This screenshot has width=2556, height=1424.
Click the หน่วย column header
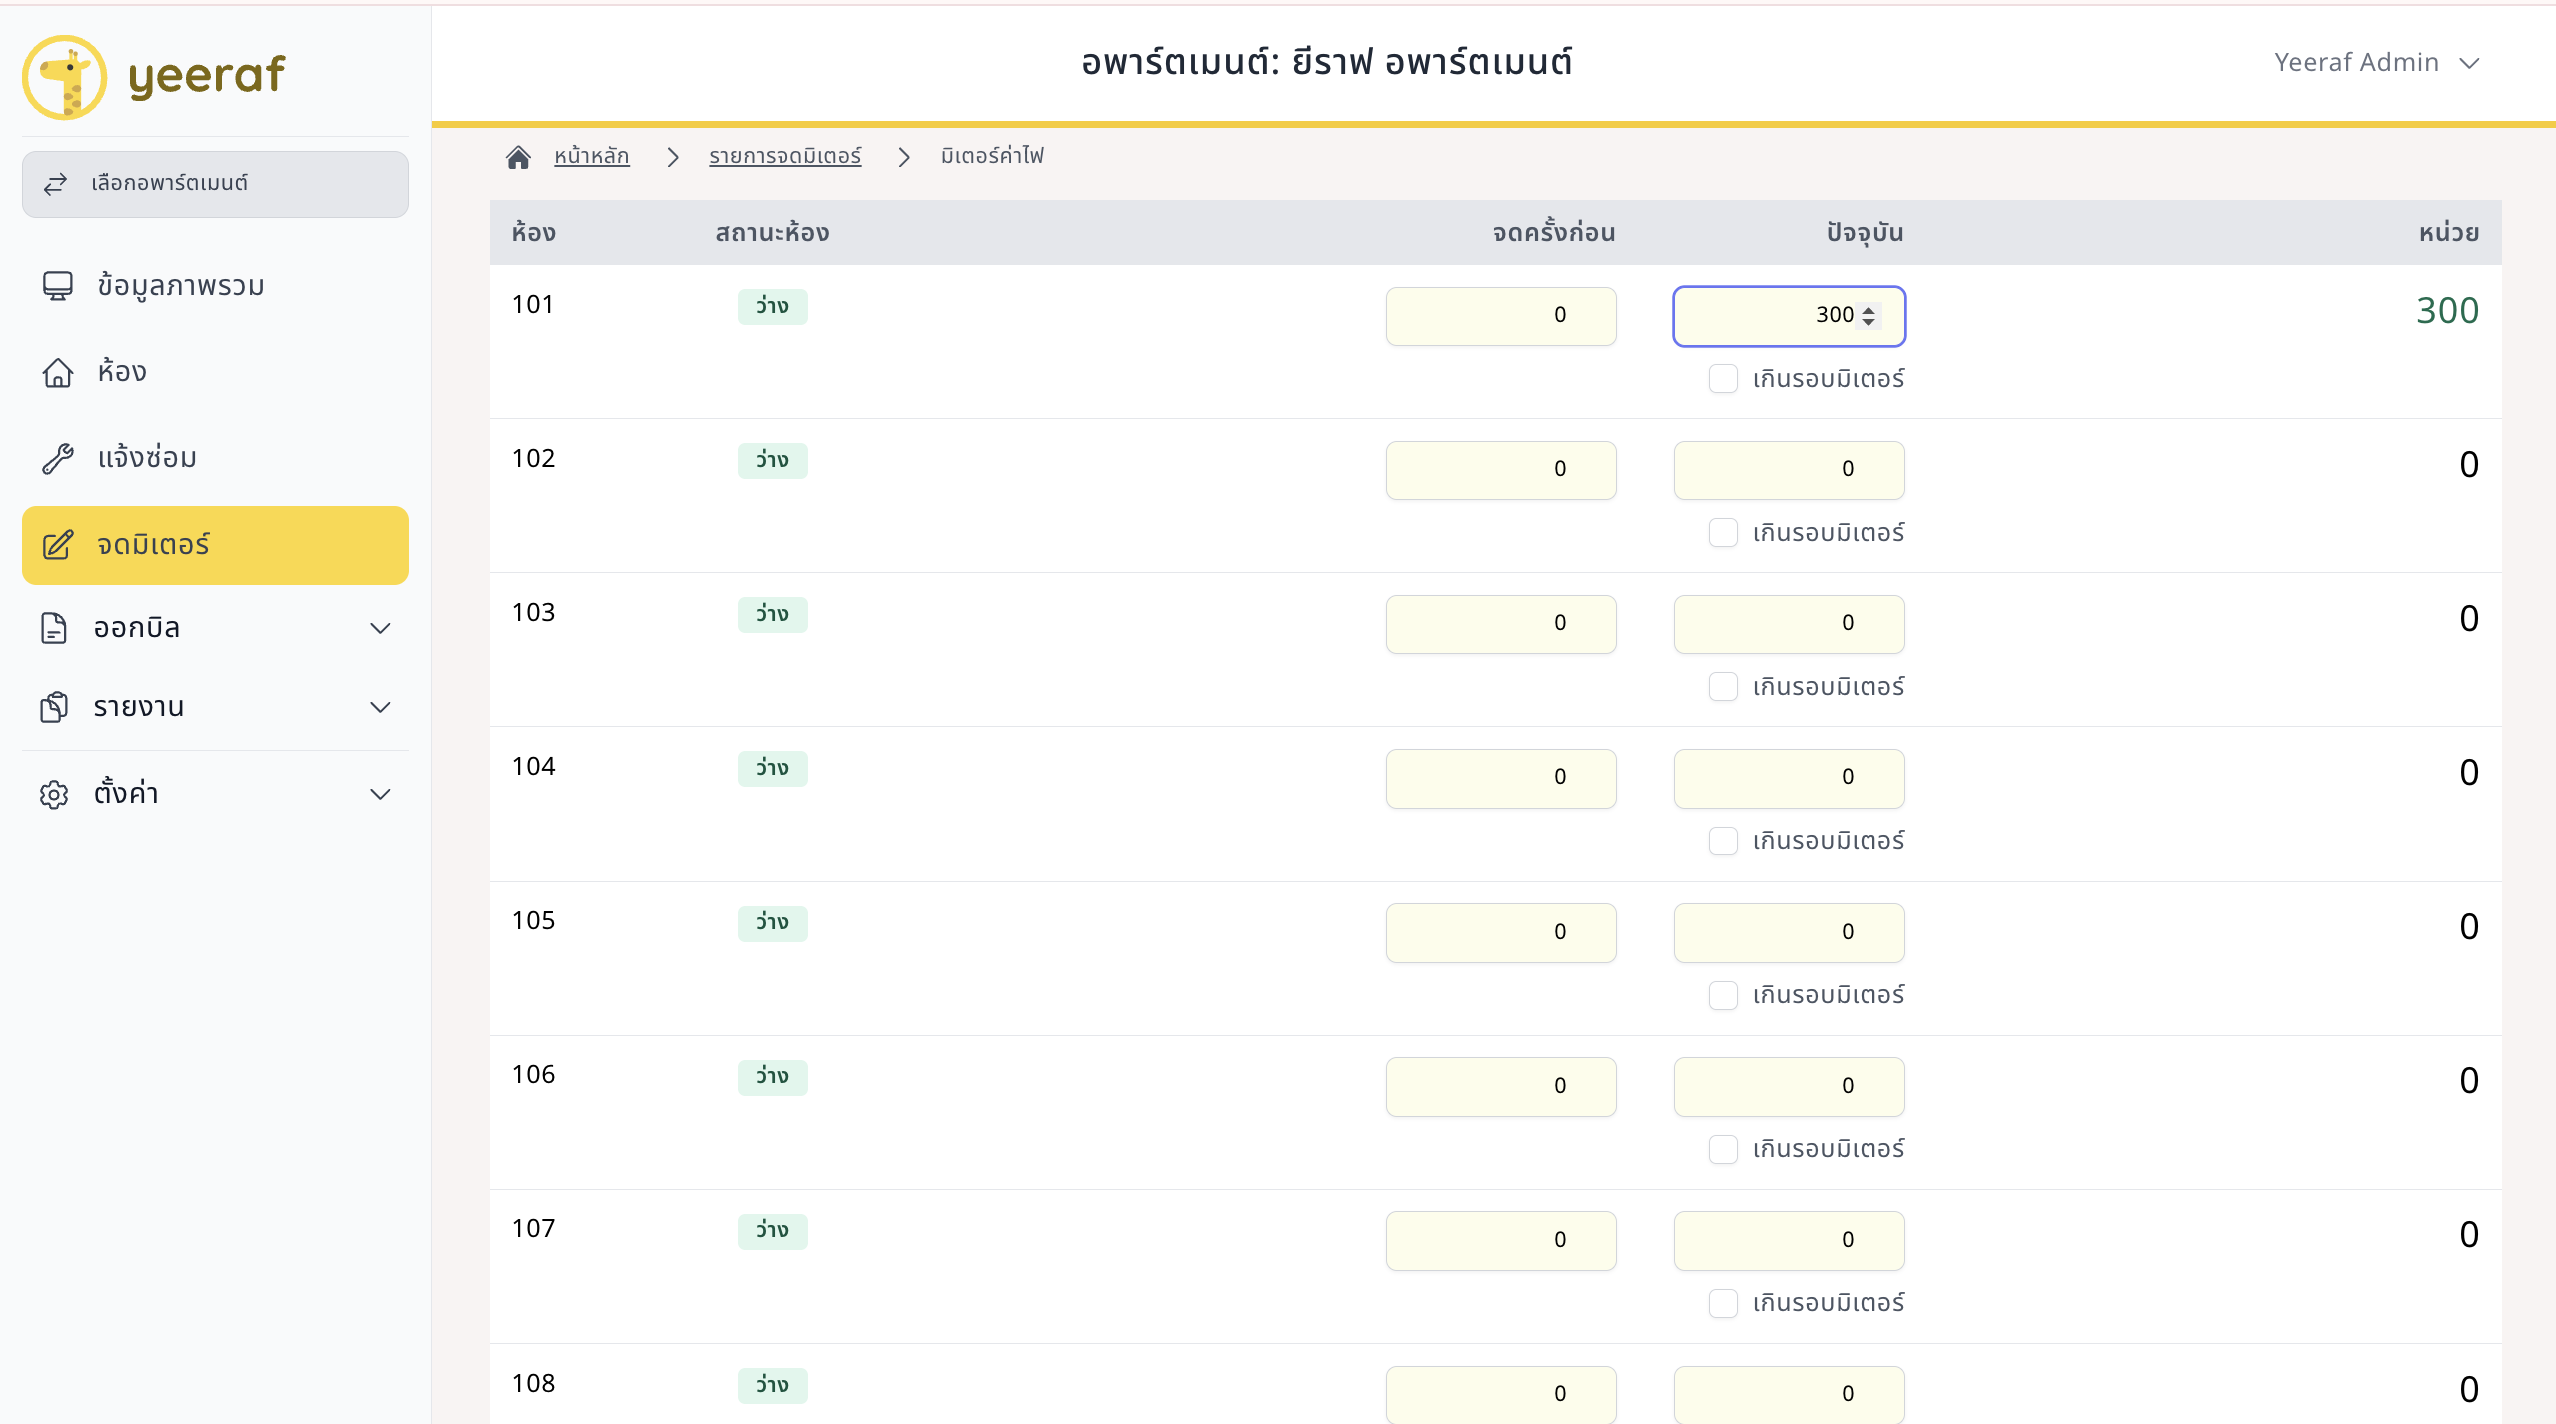point(2449,233)
